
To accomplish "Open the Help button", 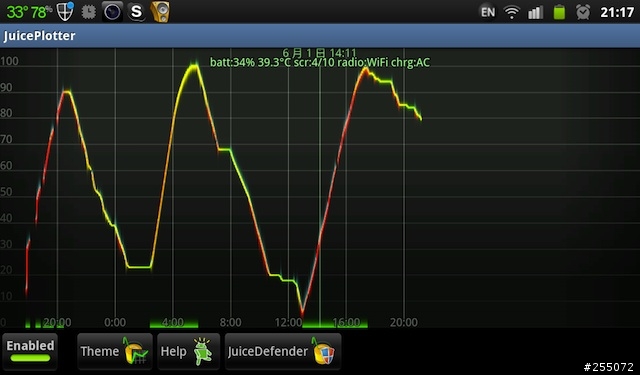I will click(188, 351).
